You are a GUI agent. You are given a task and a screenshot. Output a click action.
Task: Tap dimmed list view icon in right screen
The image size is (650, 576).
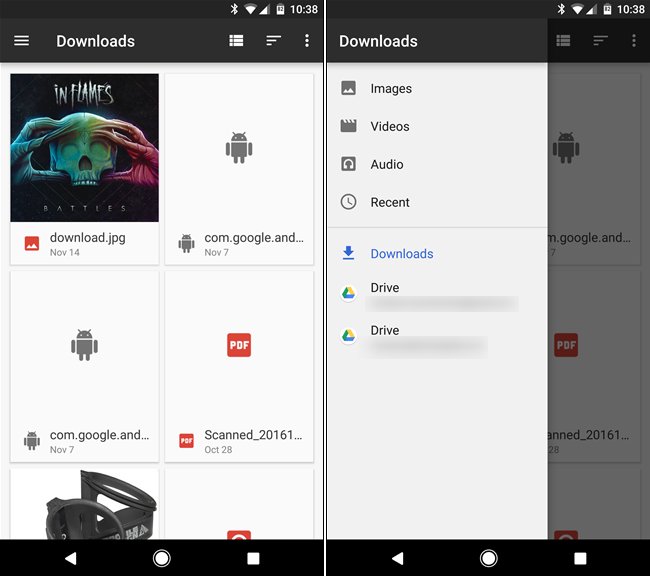(563, 41)
